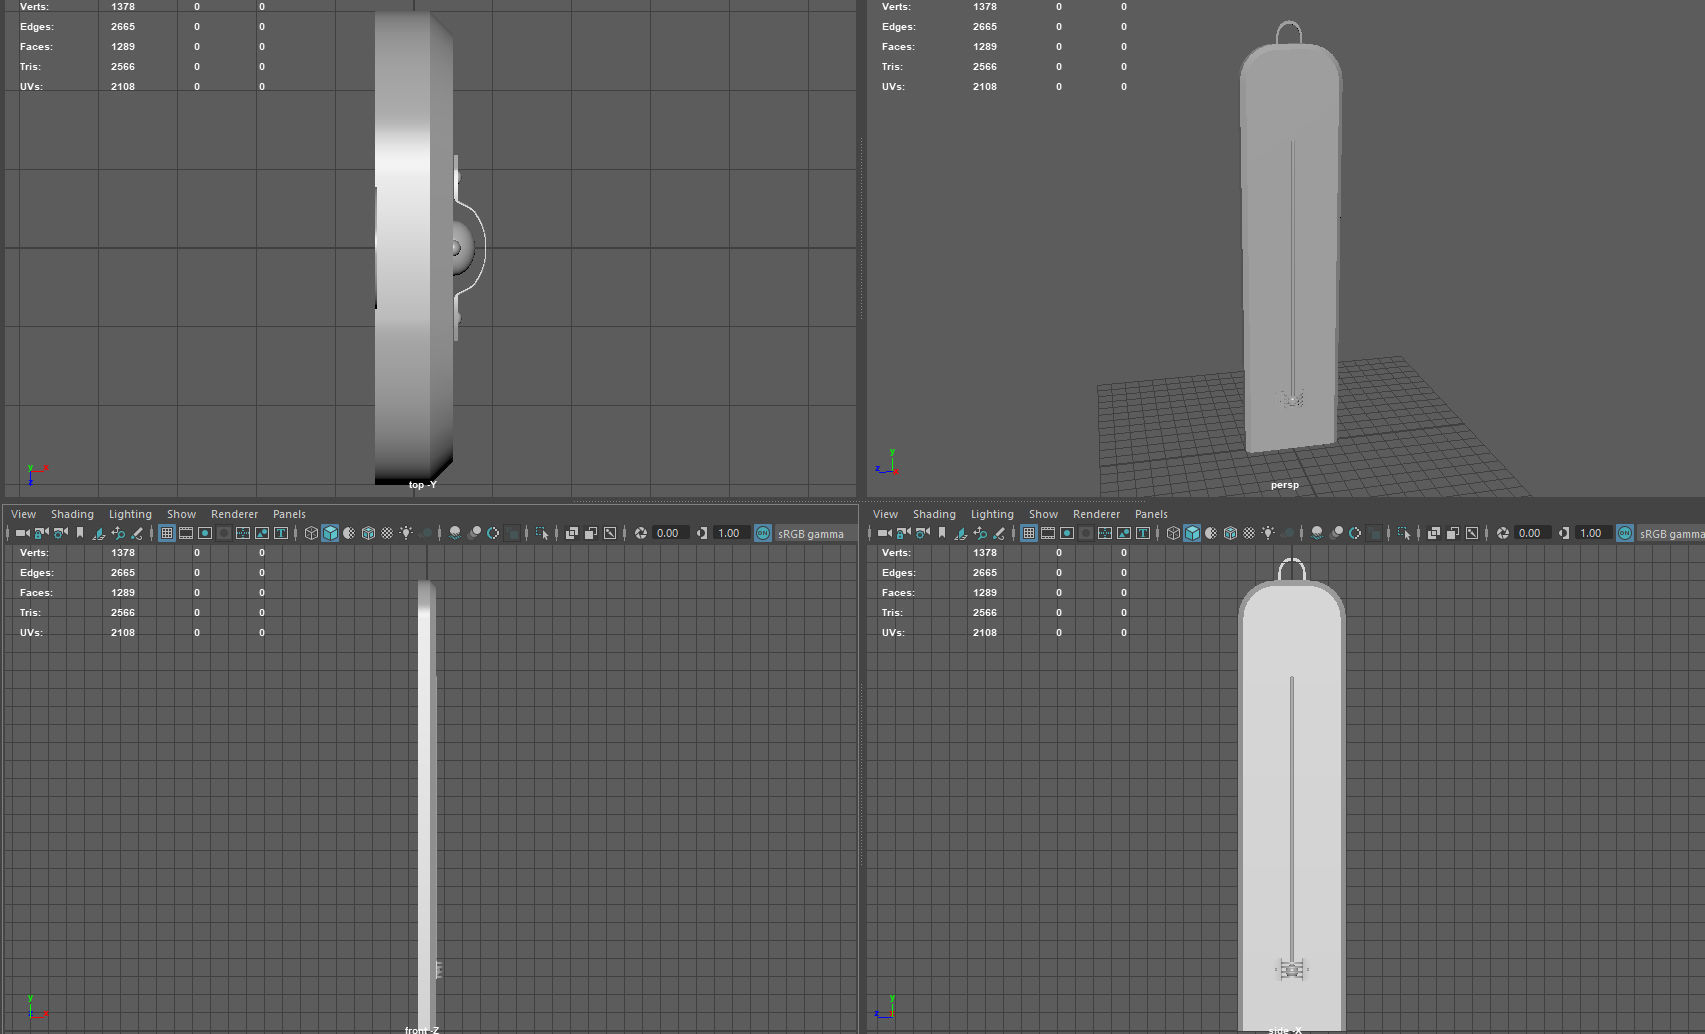This screenshot has height=1034, width=1705.
Task: Toggle Film Gate in front view panel
Action: point(186,533)
